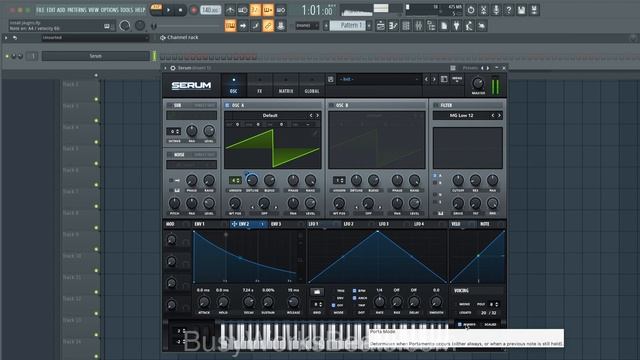
Task: Select the LFO 4 tab
Action: (x=429, y=224)
